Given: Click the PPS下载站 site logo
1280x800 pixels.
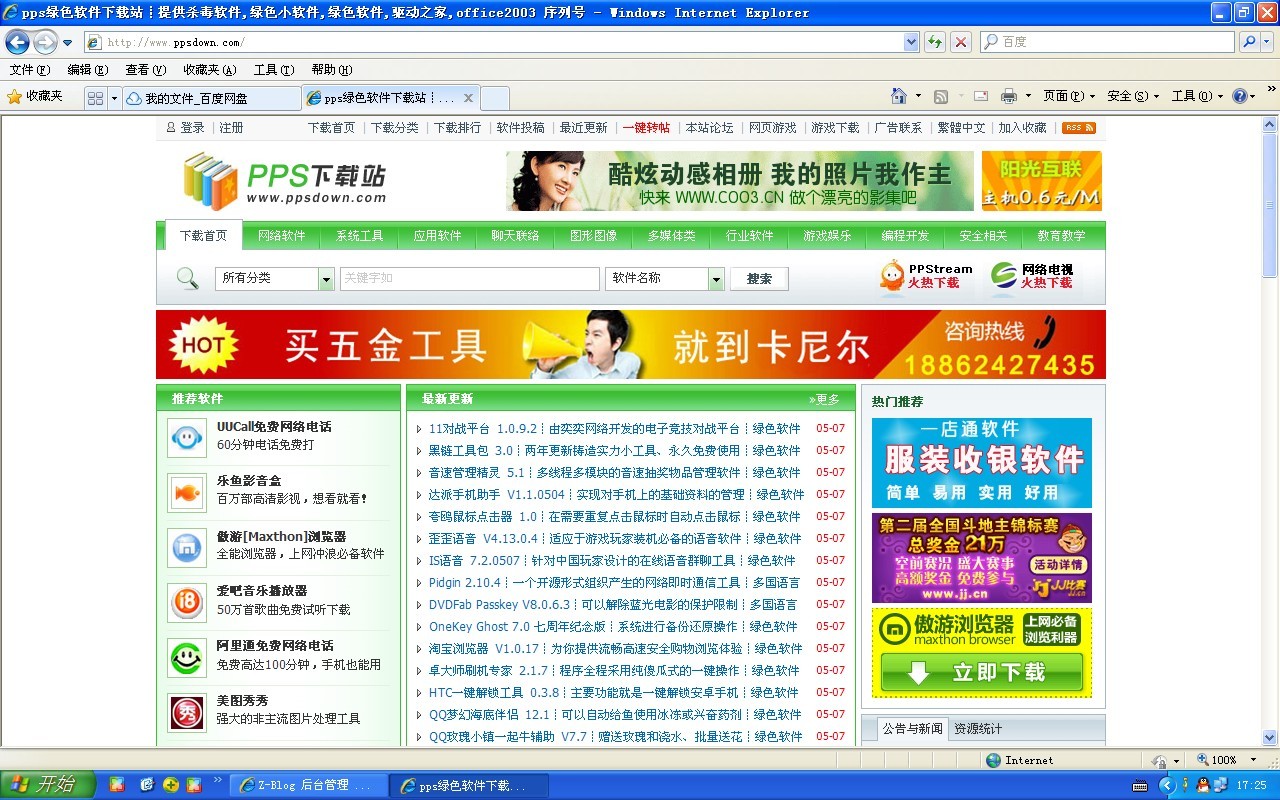Looking at the screenshot, I should click(x=284, y=181).
